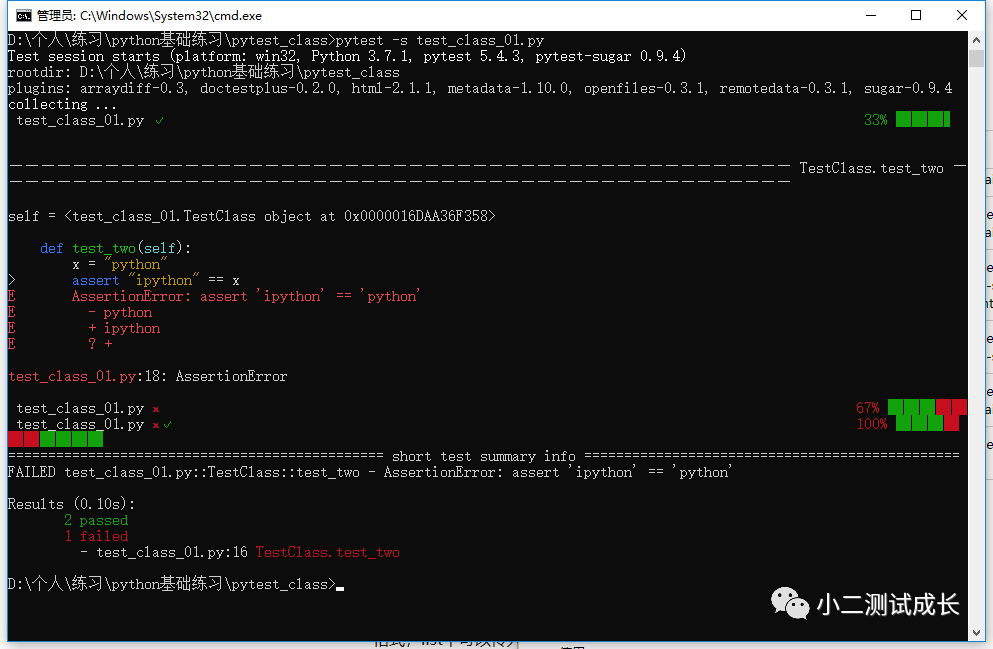Click the plugins list line
Viewport: 993px width, 649px height.
[480, 88]
